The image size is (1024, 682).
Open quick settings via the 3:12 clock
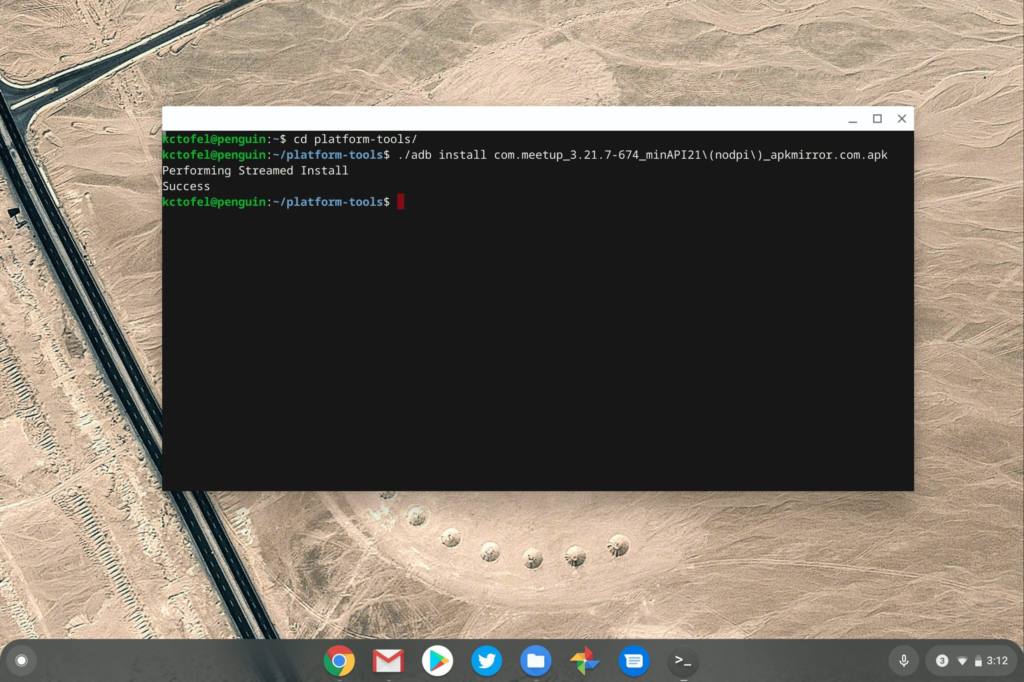click(997, 661)
